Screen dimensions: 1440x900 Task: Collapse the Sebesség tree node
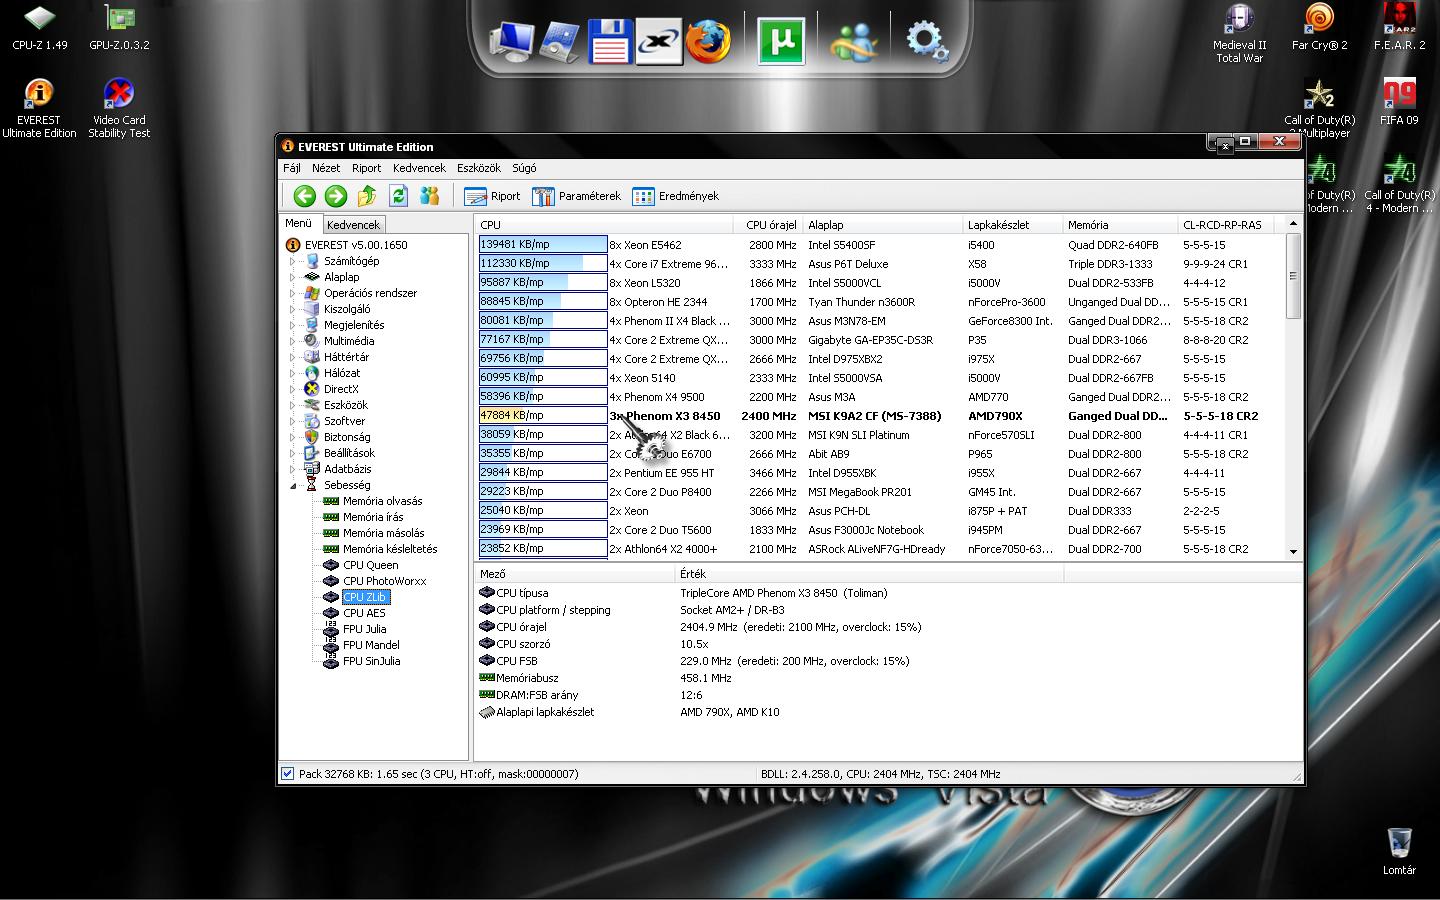coord(293,485)
